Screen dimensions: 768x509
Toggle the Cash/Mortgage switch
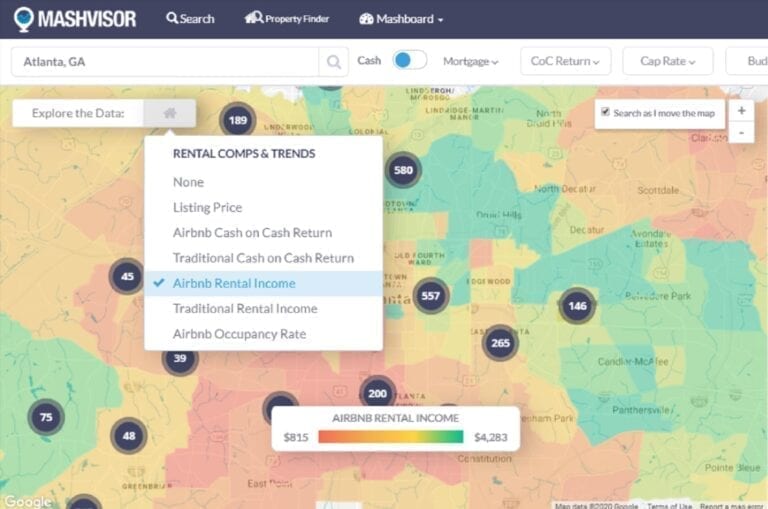coord(409,61)
